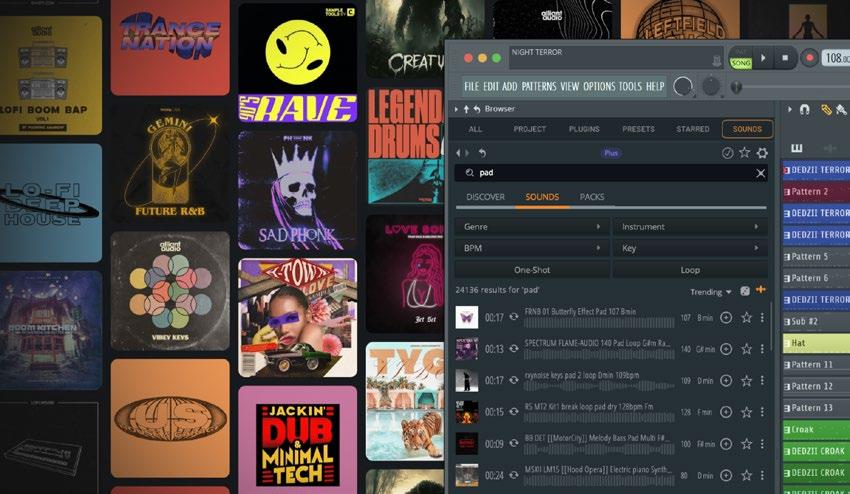Click the master volume knob
Screen dimensions: 850x494
coord(683,86)
